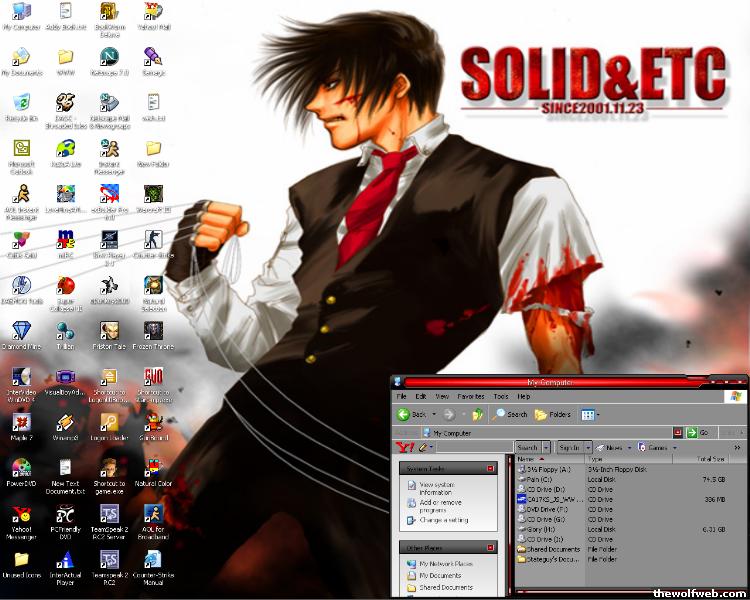Image resolution: width=750 pixels, height=600 pixels.
Task: Click the Up folder toolbar icon
Action: (x=478, y=414)
